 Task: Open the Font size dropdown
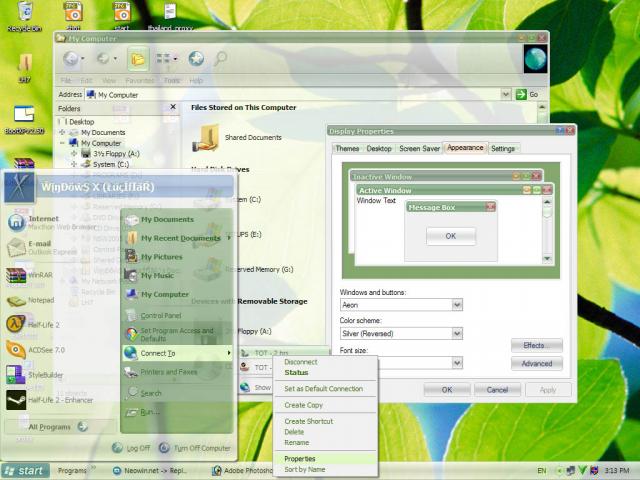coord(457,362)
